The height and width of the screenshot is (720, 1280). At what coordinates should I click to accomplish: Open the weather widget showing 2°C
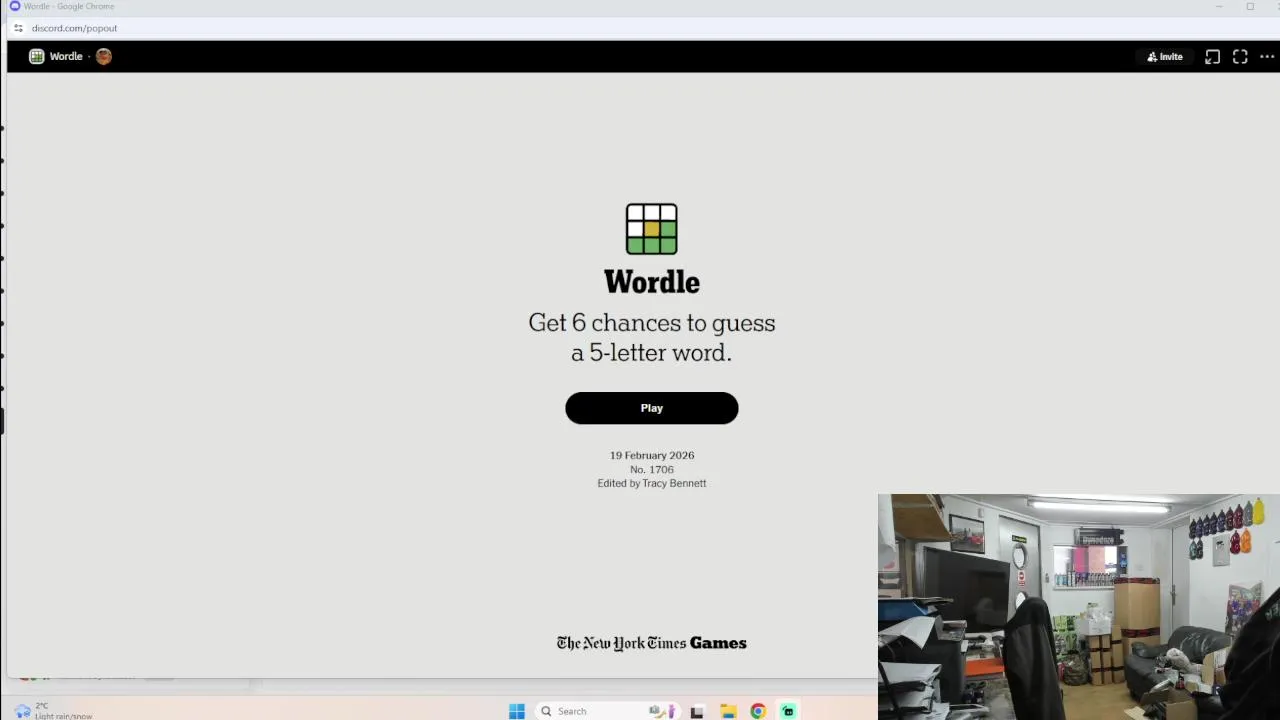pos(55,710)
